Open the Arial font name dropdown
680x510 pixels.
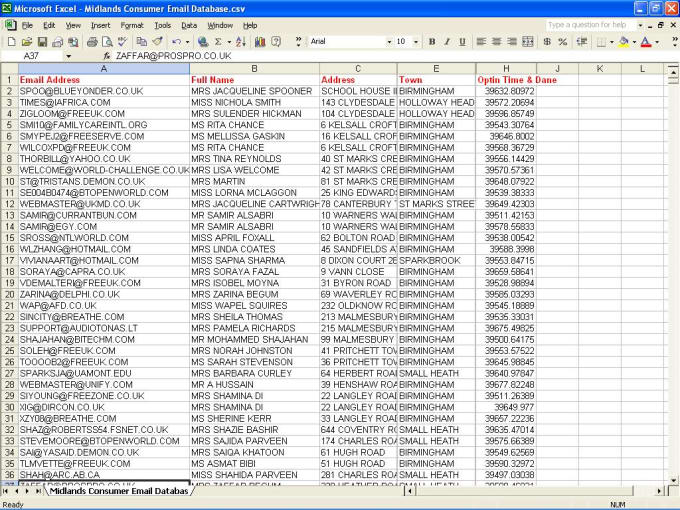pos(386,42)
